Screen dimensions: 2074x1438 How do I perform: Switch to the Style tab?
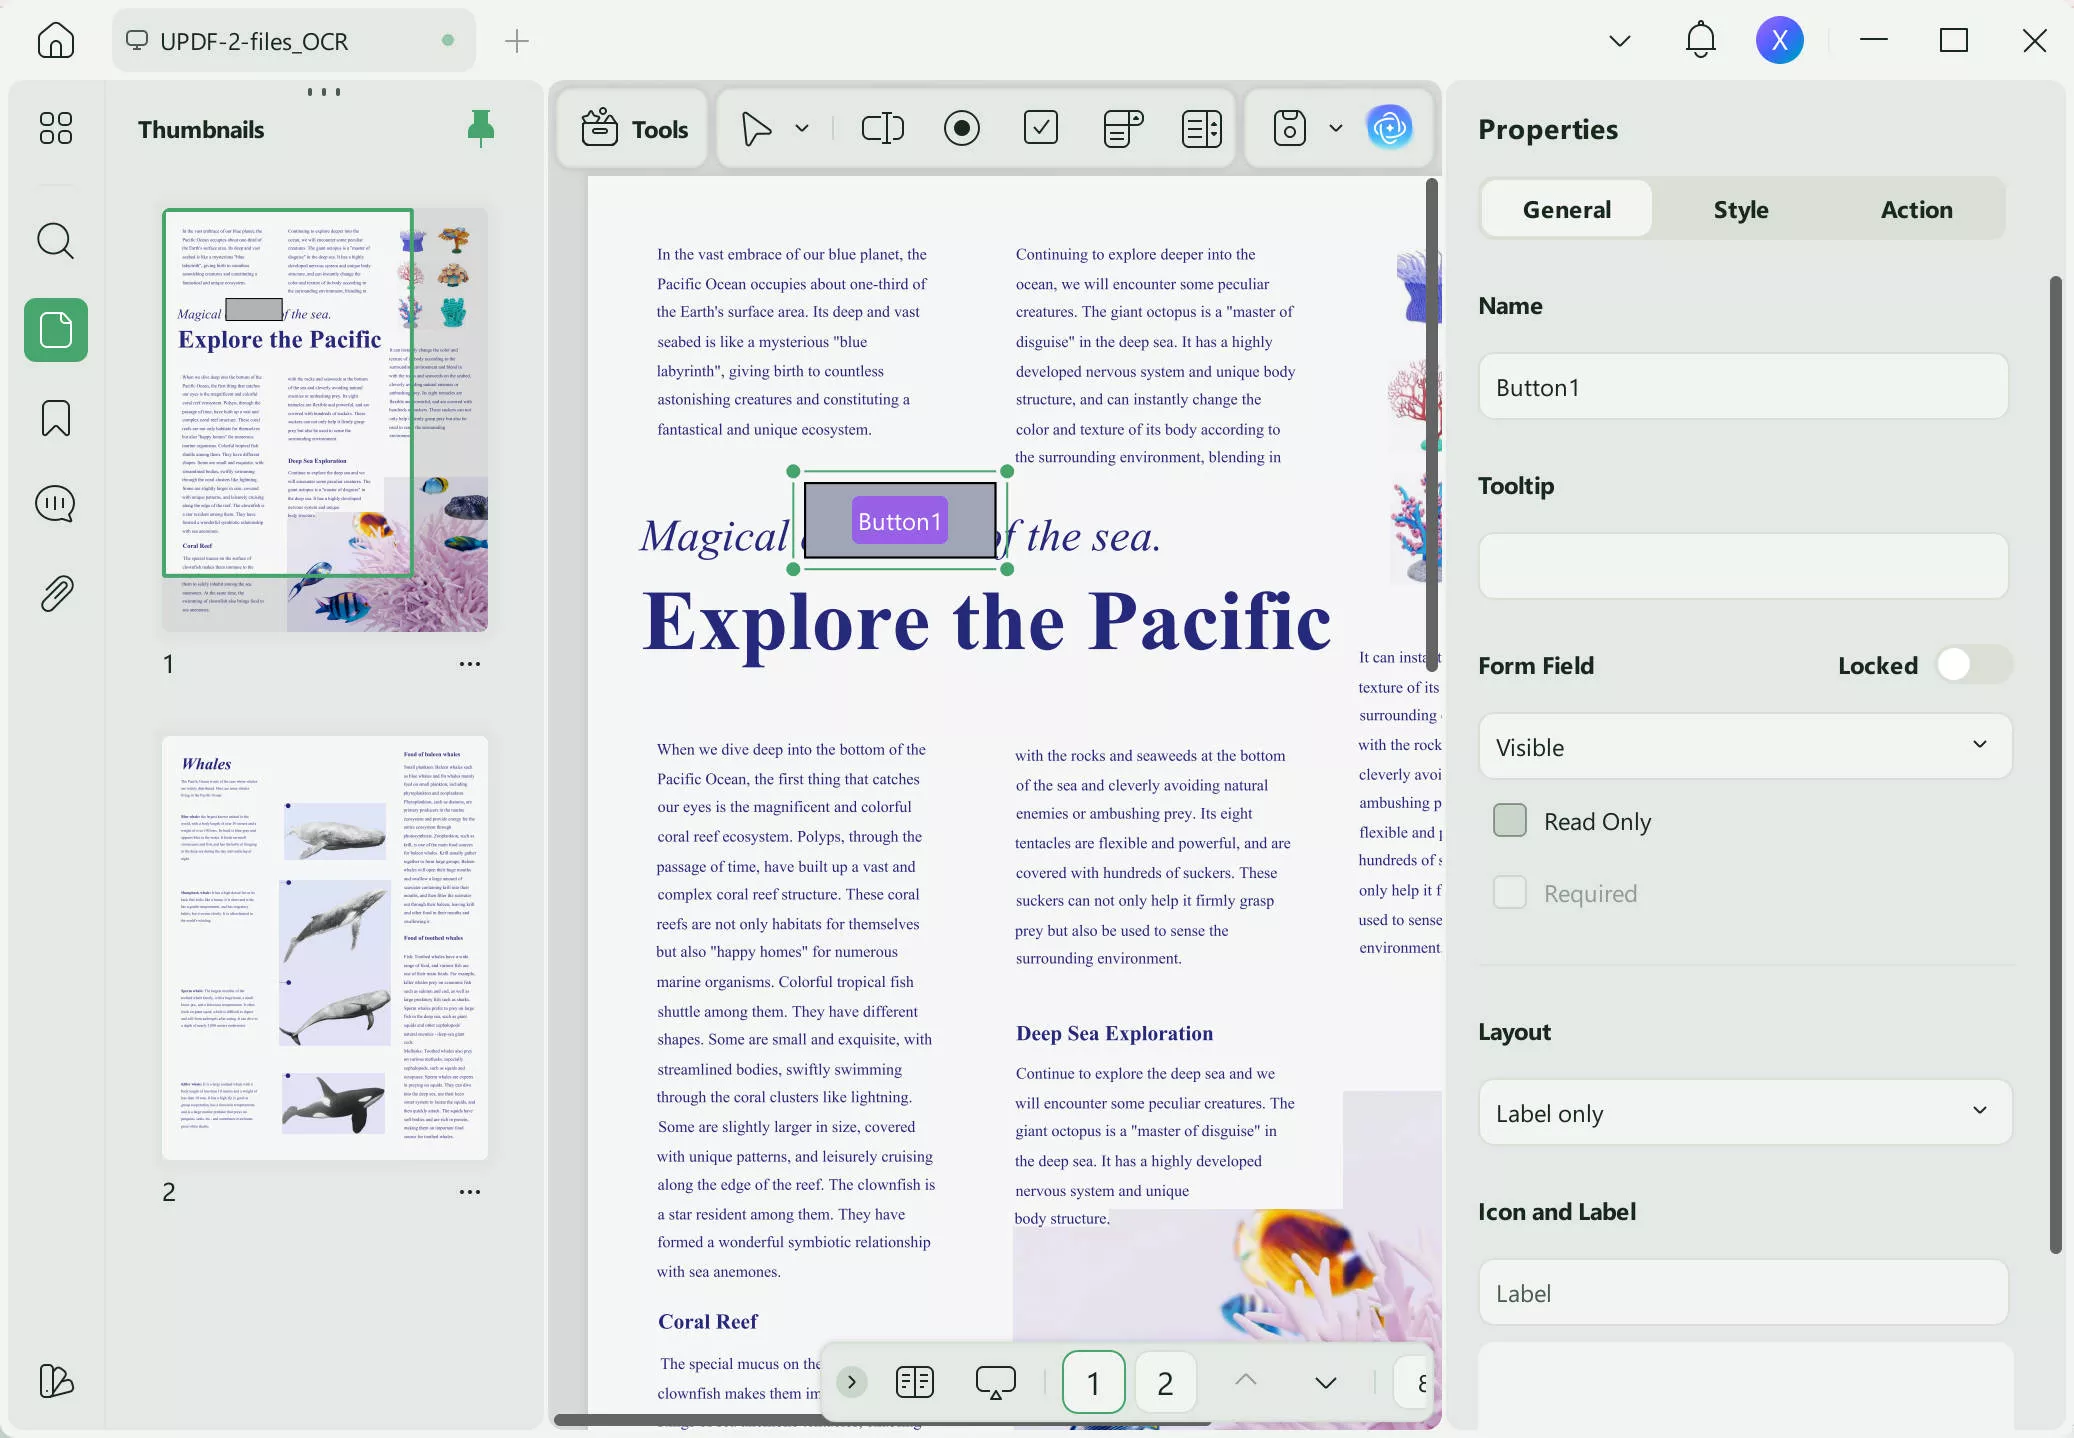coord(1741,209)
